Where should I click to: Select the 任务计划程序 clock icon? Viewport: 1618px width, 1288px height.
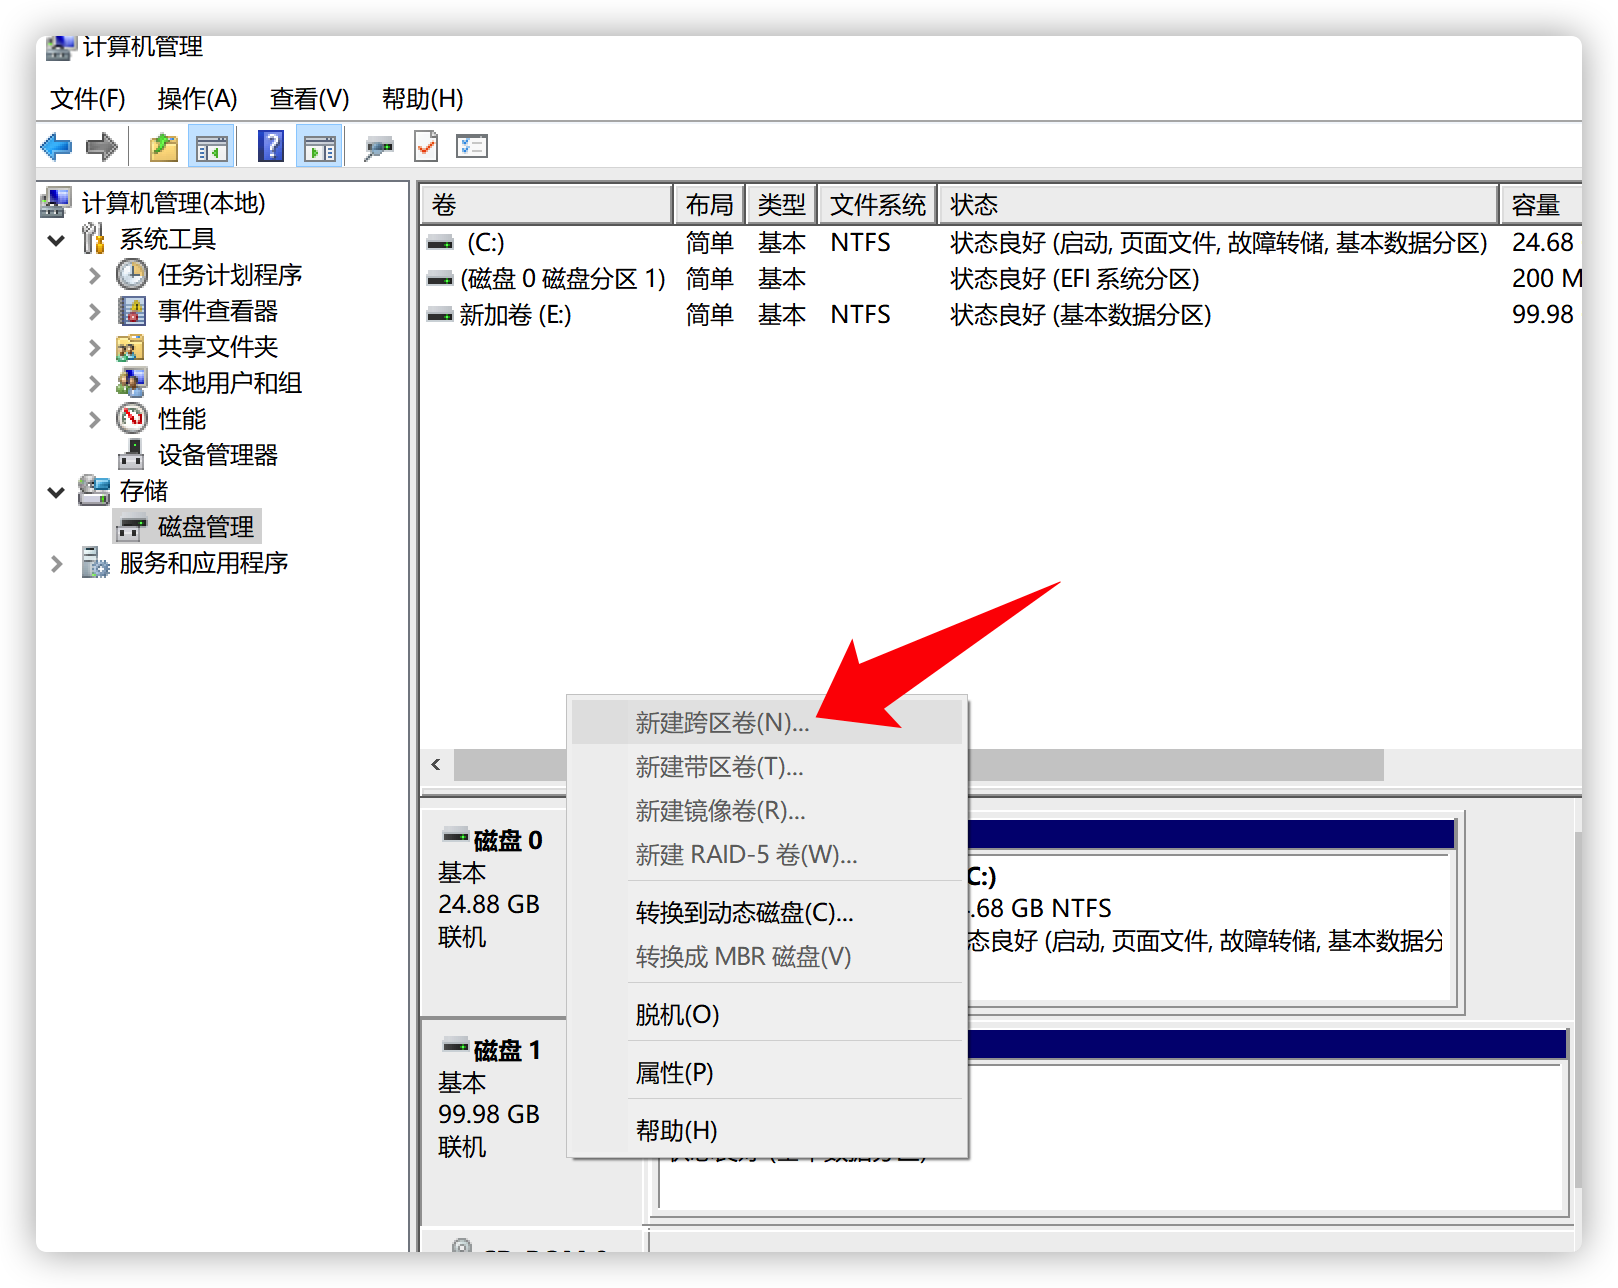click(x=132, y=274)
